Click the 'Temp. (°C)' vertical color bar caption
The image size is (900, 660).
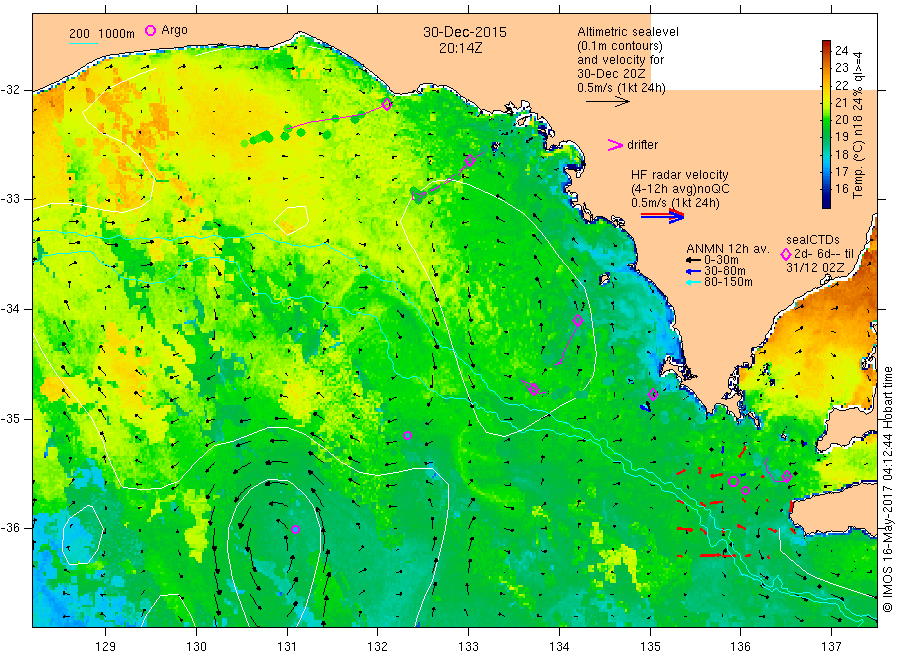(858, 171)
